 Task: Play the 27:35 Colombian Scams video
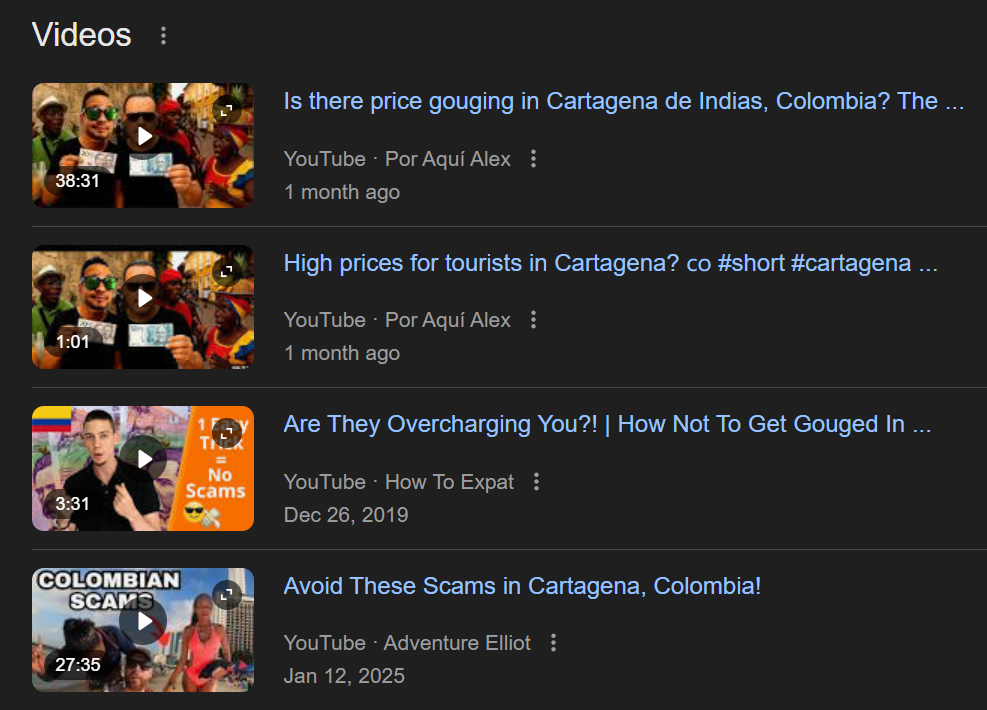(144, 621)
